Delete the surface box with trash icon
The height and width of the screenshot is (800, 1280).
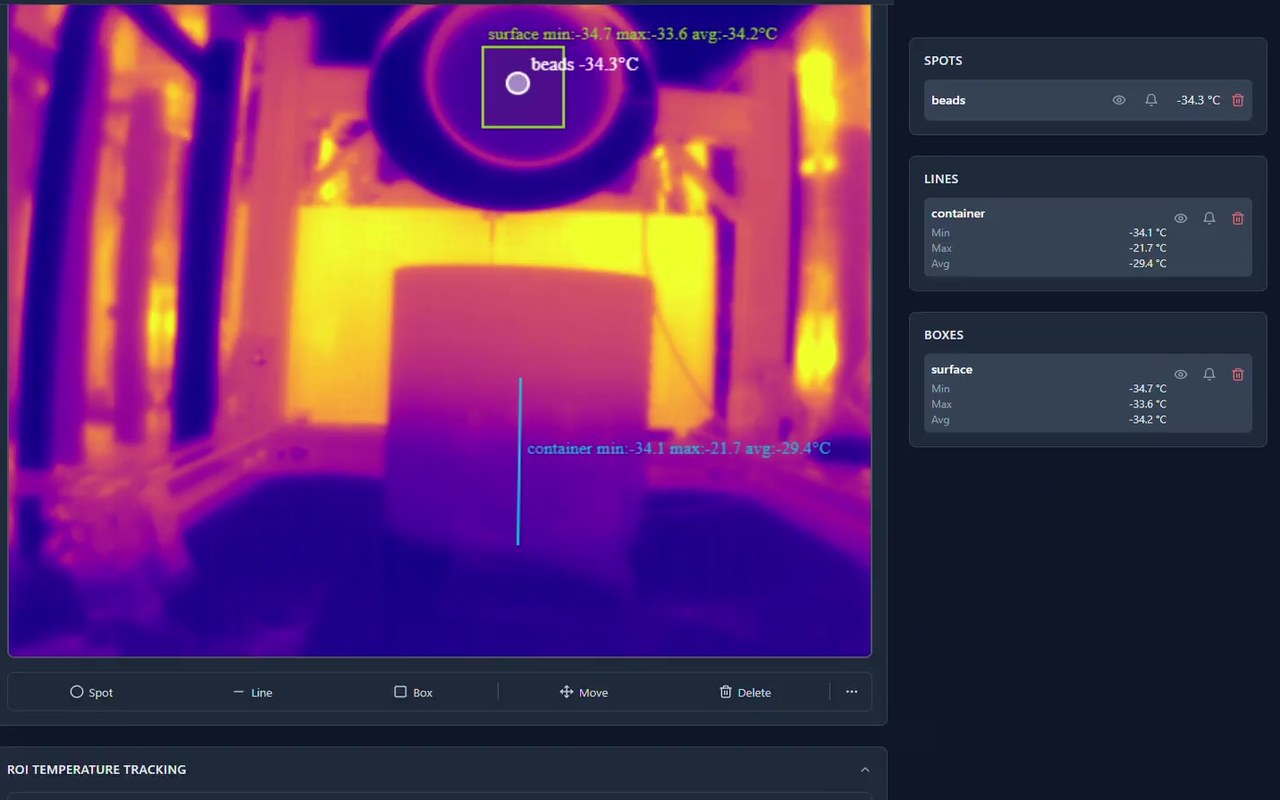[1238, 374]
